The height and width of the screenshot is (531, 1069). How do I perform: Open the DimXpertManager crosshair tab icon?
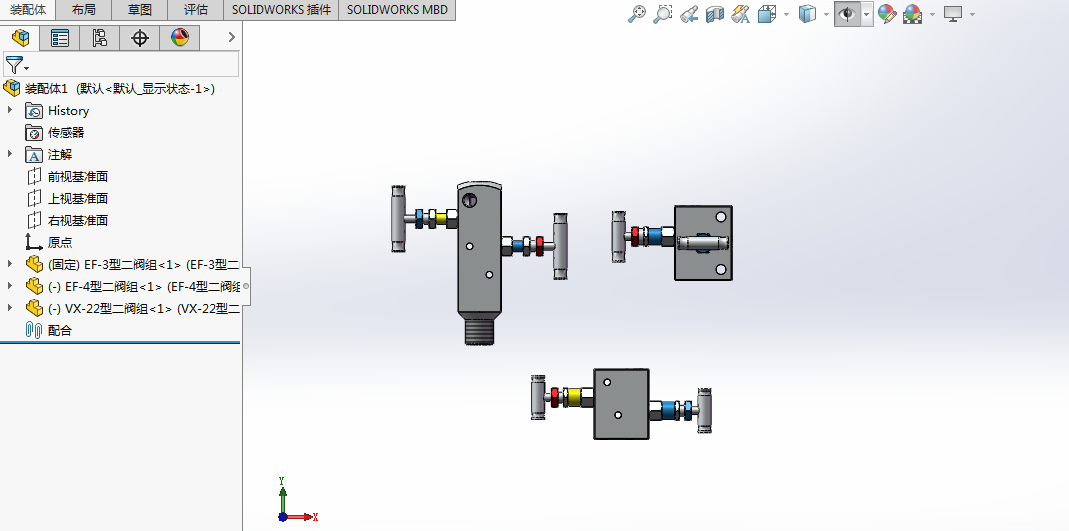point(140,37)
